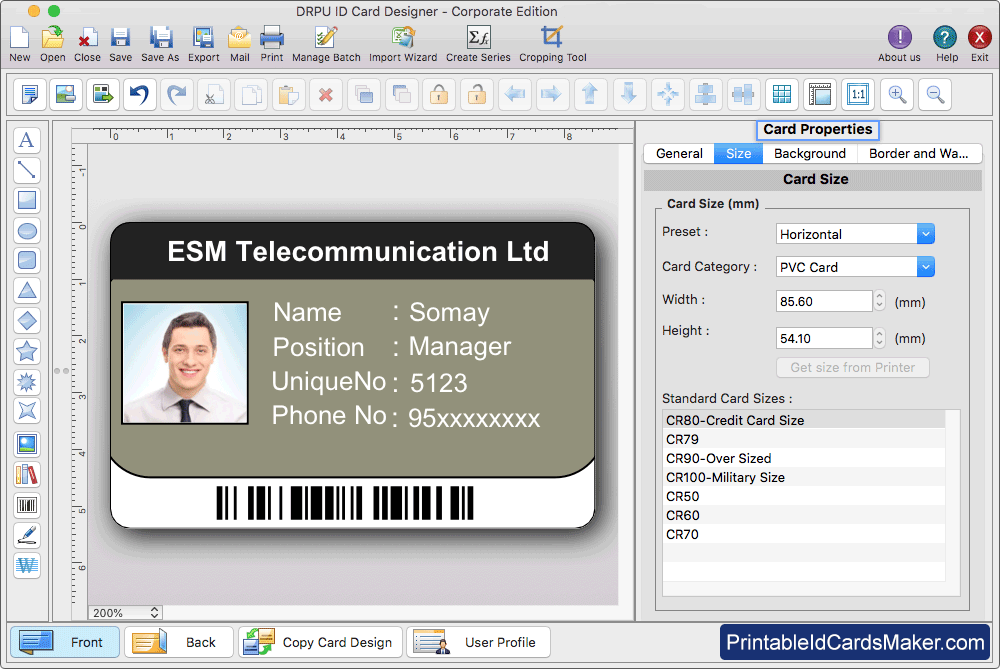This screenshot has width=1000, height=669.
Task: Select CR80-Credit Card Size
Action: pyautogui.click(x=804, y=420)
